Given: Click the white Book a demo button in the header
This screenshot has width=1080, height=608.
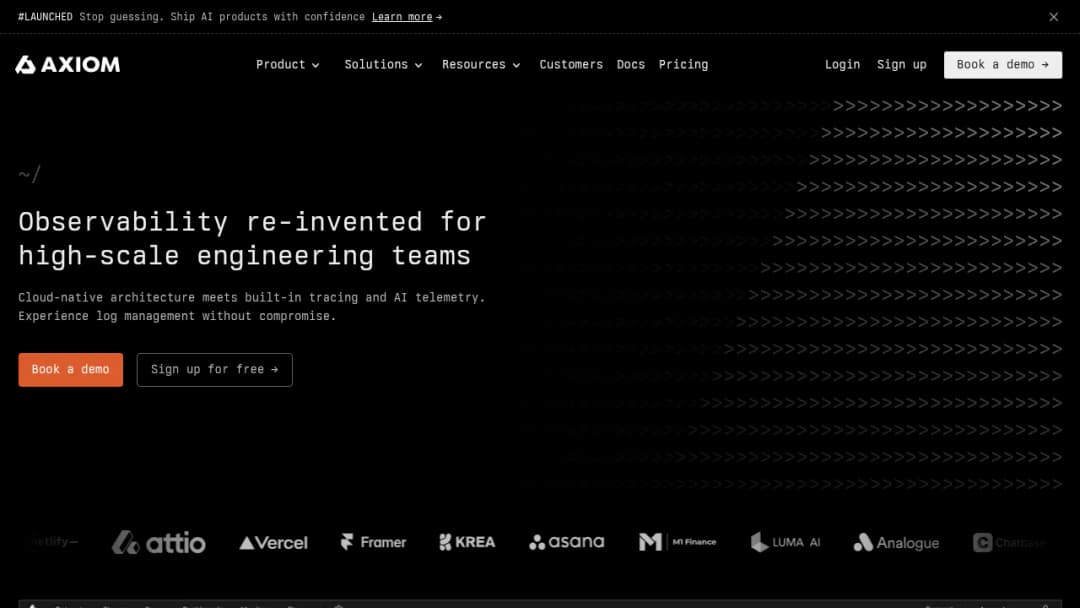Looking at the screenshot, I should (x=1003, y=65).
